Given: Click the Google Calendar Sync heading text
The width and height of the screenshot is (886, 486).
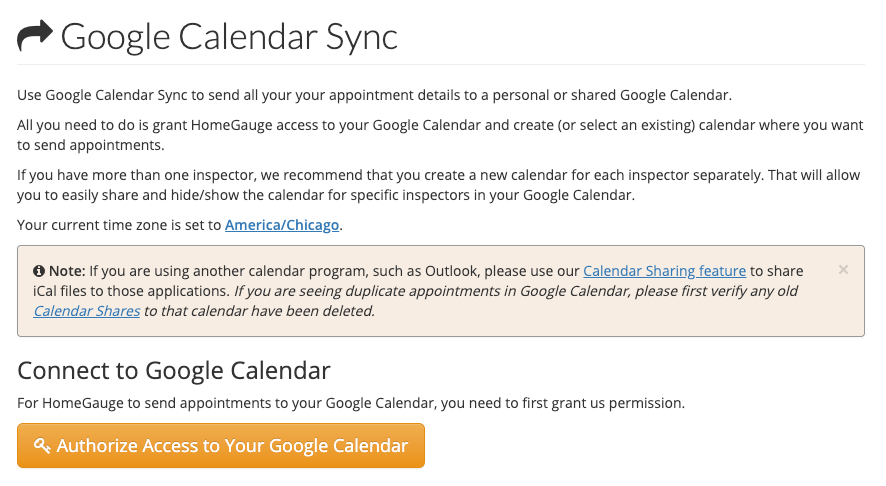Looking at the screenshot, I should click(x=229, y=37).
